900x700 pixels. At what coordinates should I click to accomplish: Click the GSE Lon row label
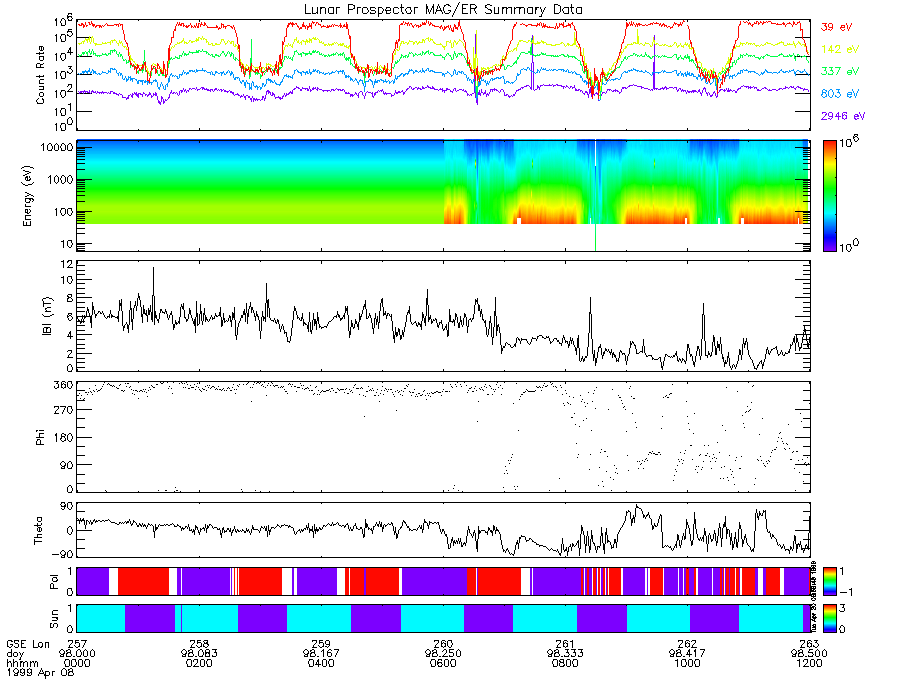[28, 644]
